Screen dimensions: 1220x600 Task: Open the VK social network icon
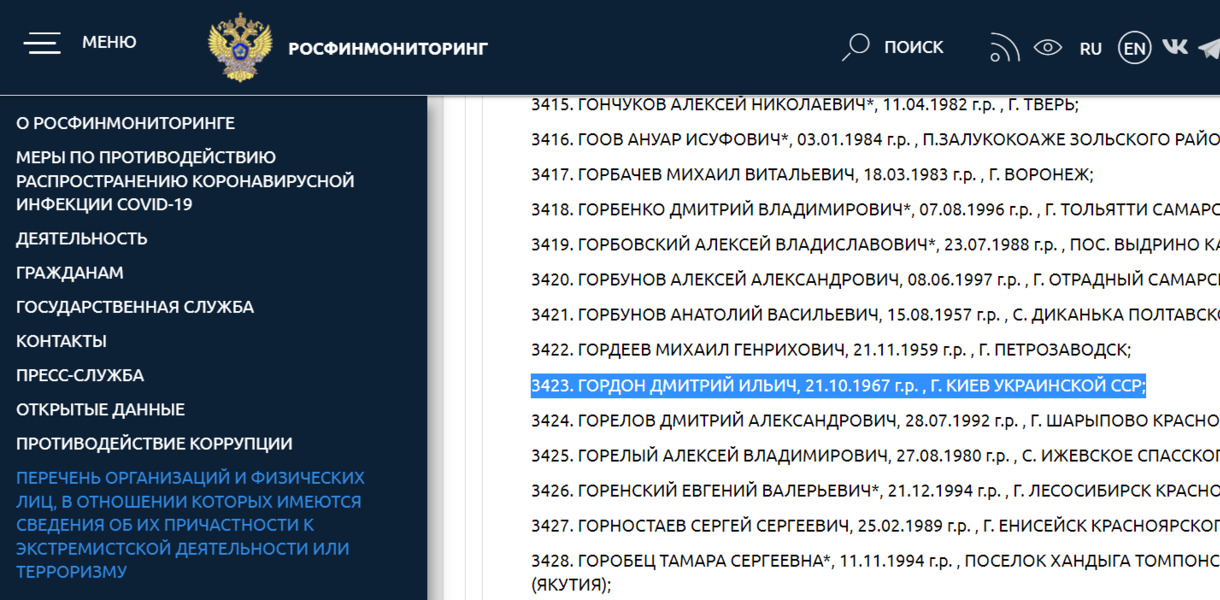tap(1175, 46)
